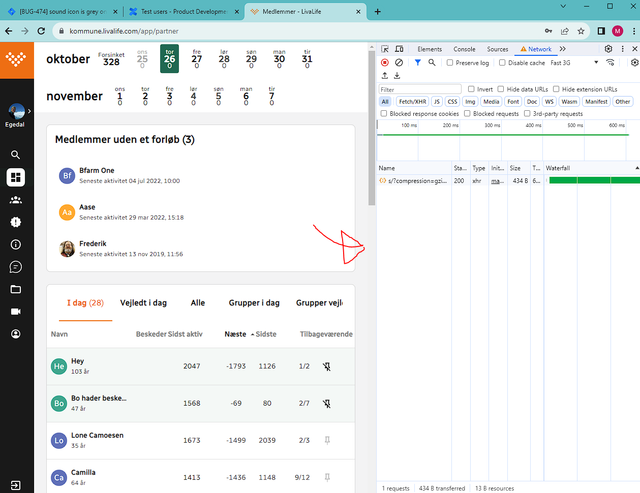Clear the network log
640x493 pixels.
pyautogui.click(x=399, y=63)
